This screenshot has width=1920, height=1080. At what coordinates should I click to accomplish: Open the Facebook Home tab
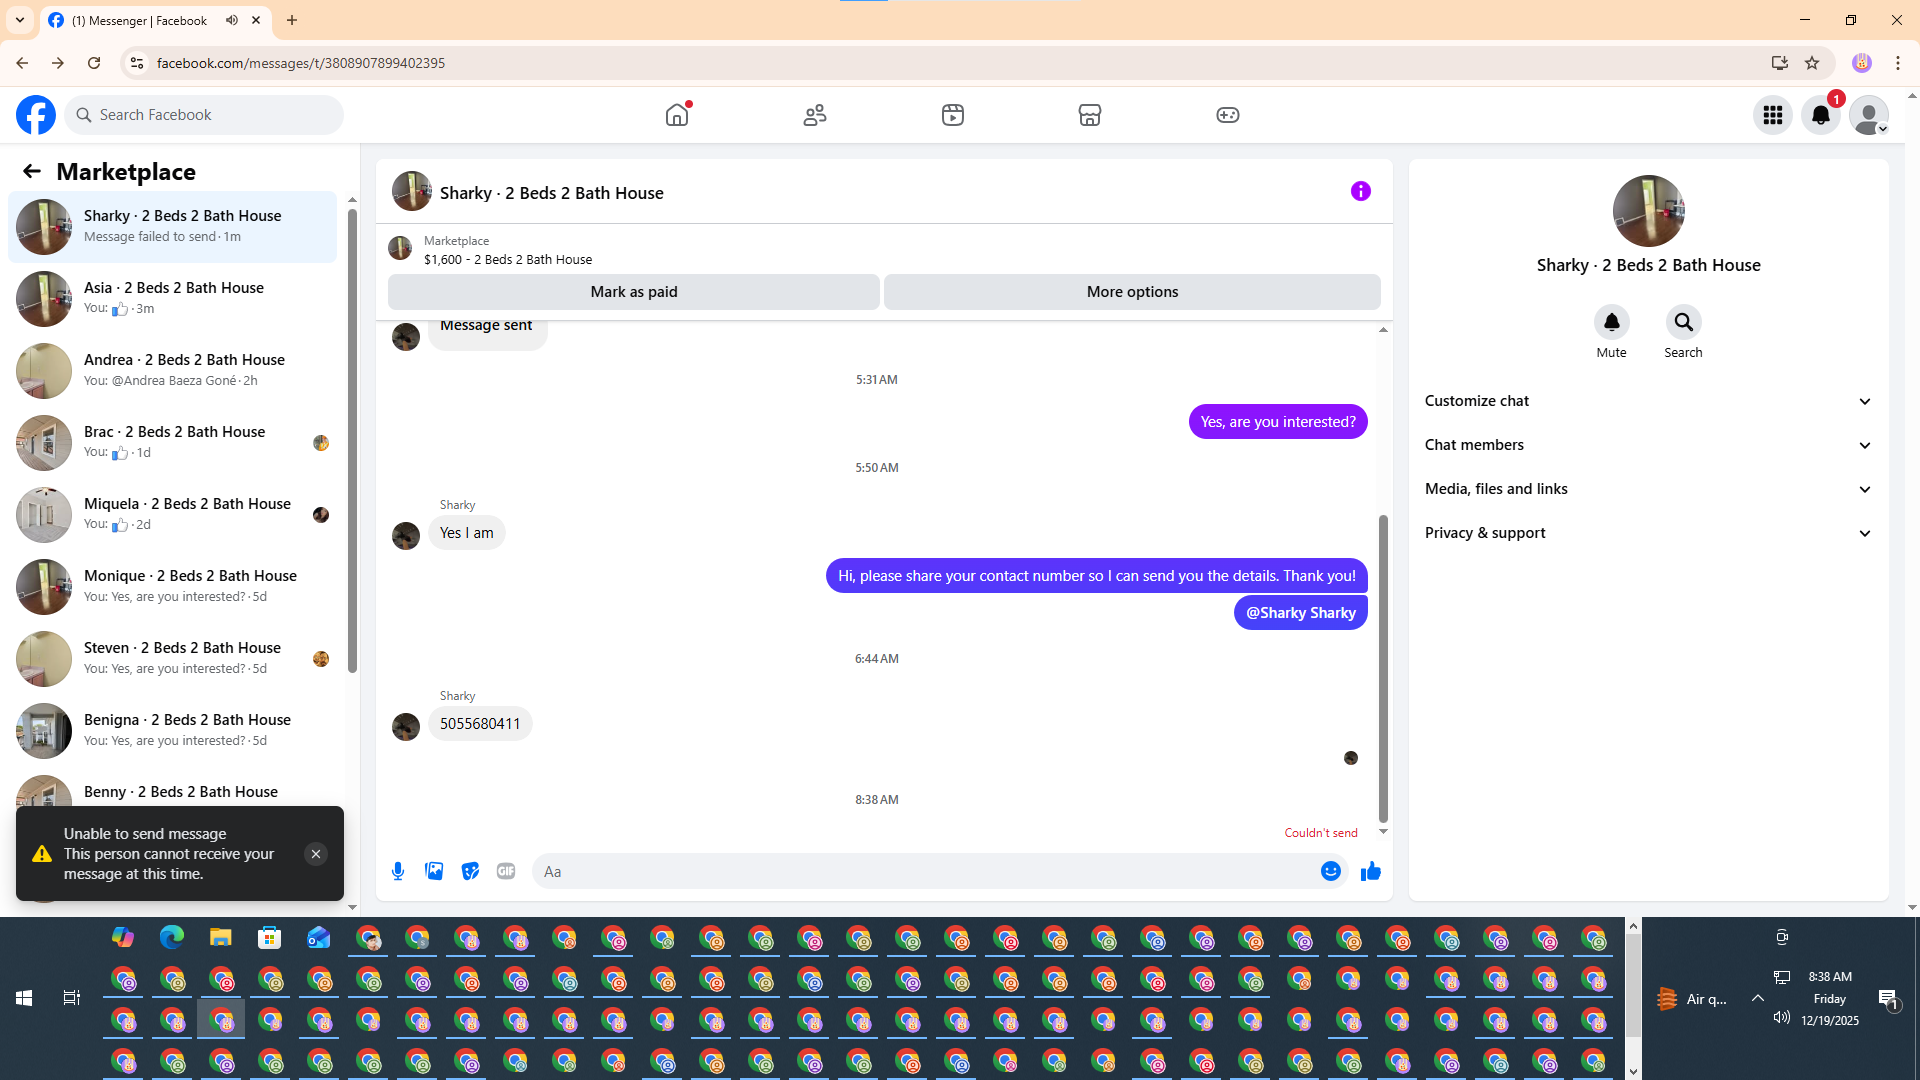tap(677, 115)
